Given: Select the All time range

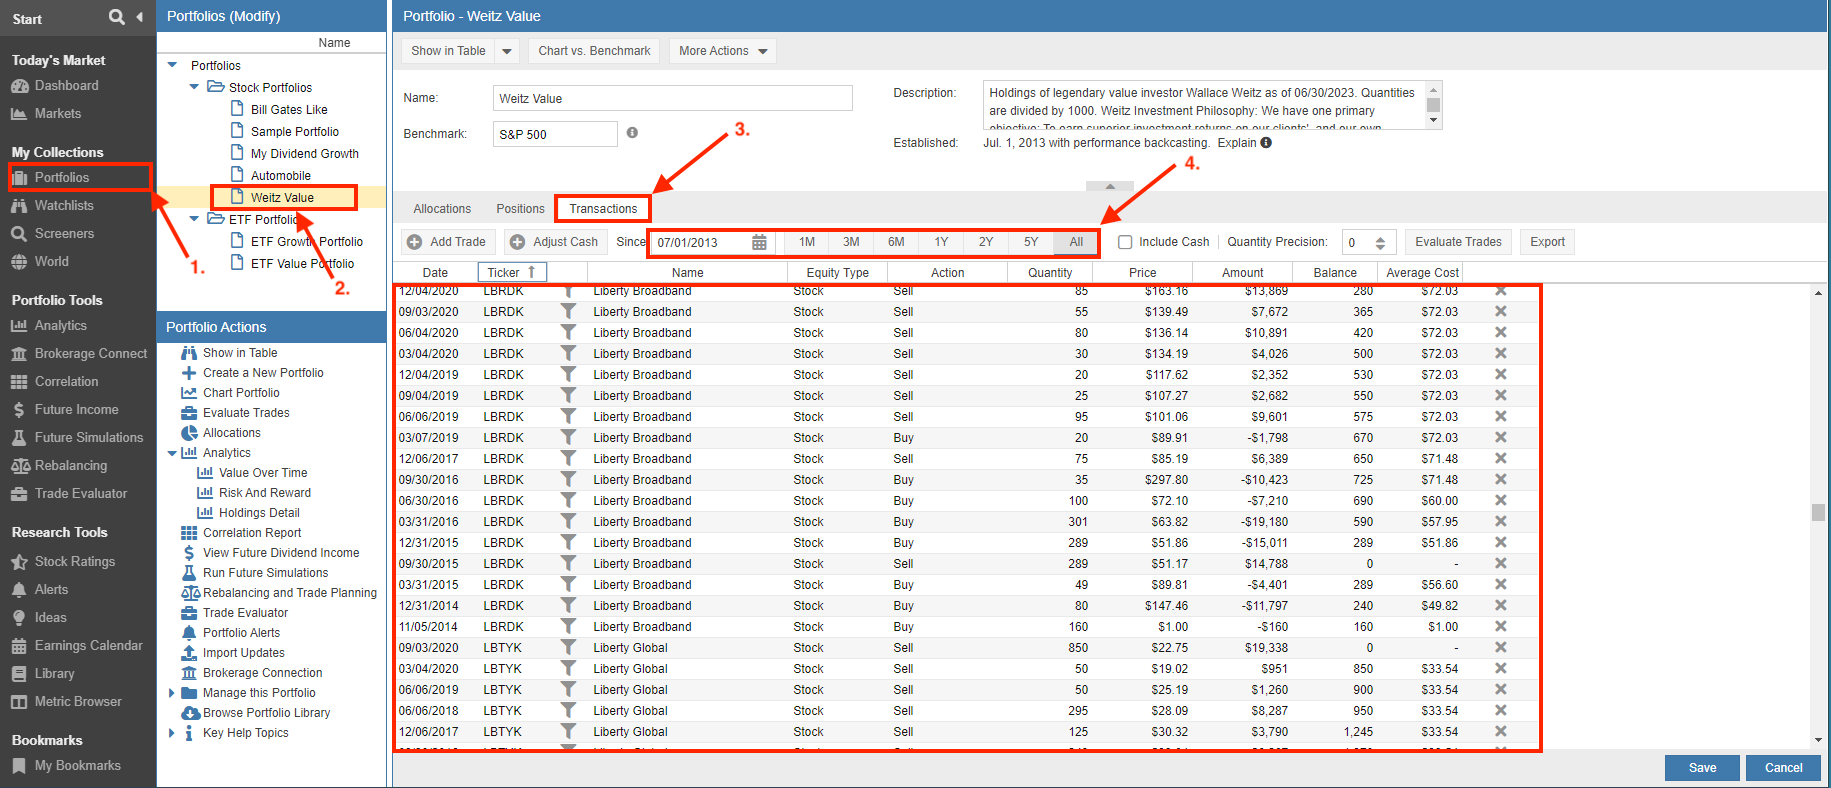Looking at the screenshot, I should coord(1076,242).
